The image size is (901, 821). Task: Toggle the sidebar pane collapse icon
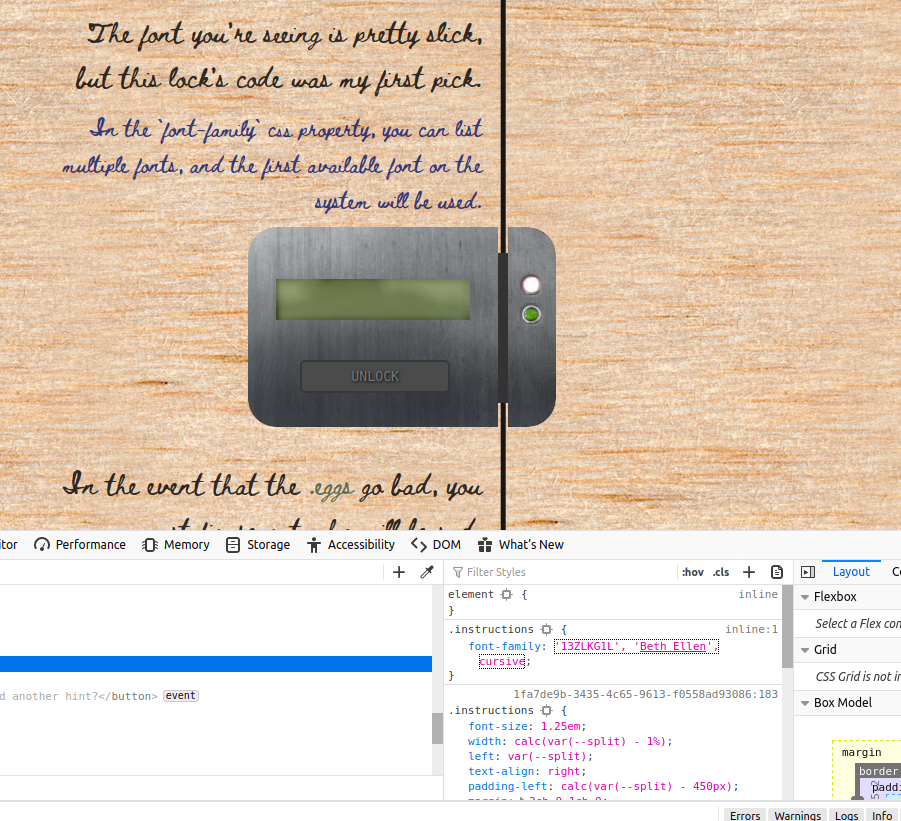808,572
